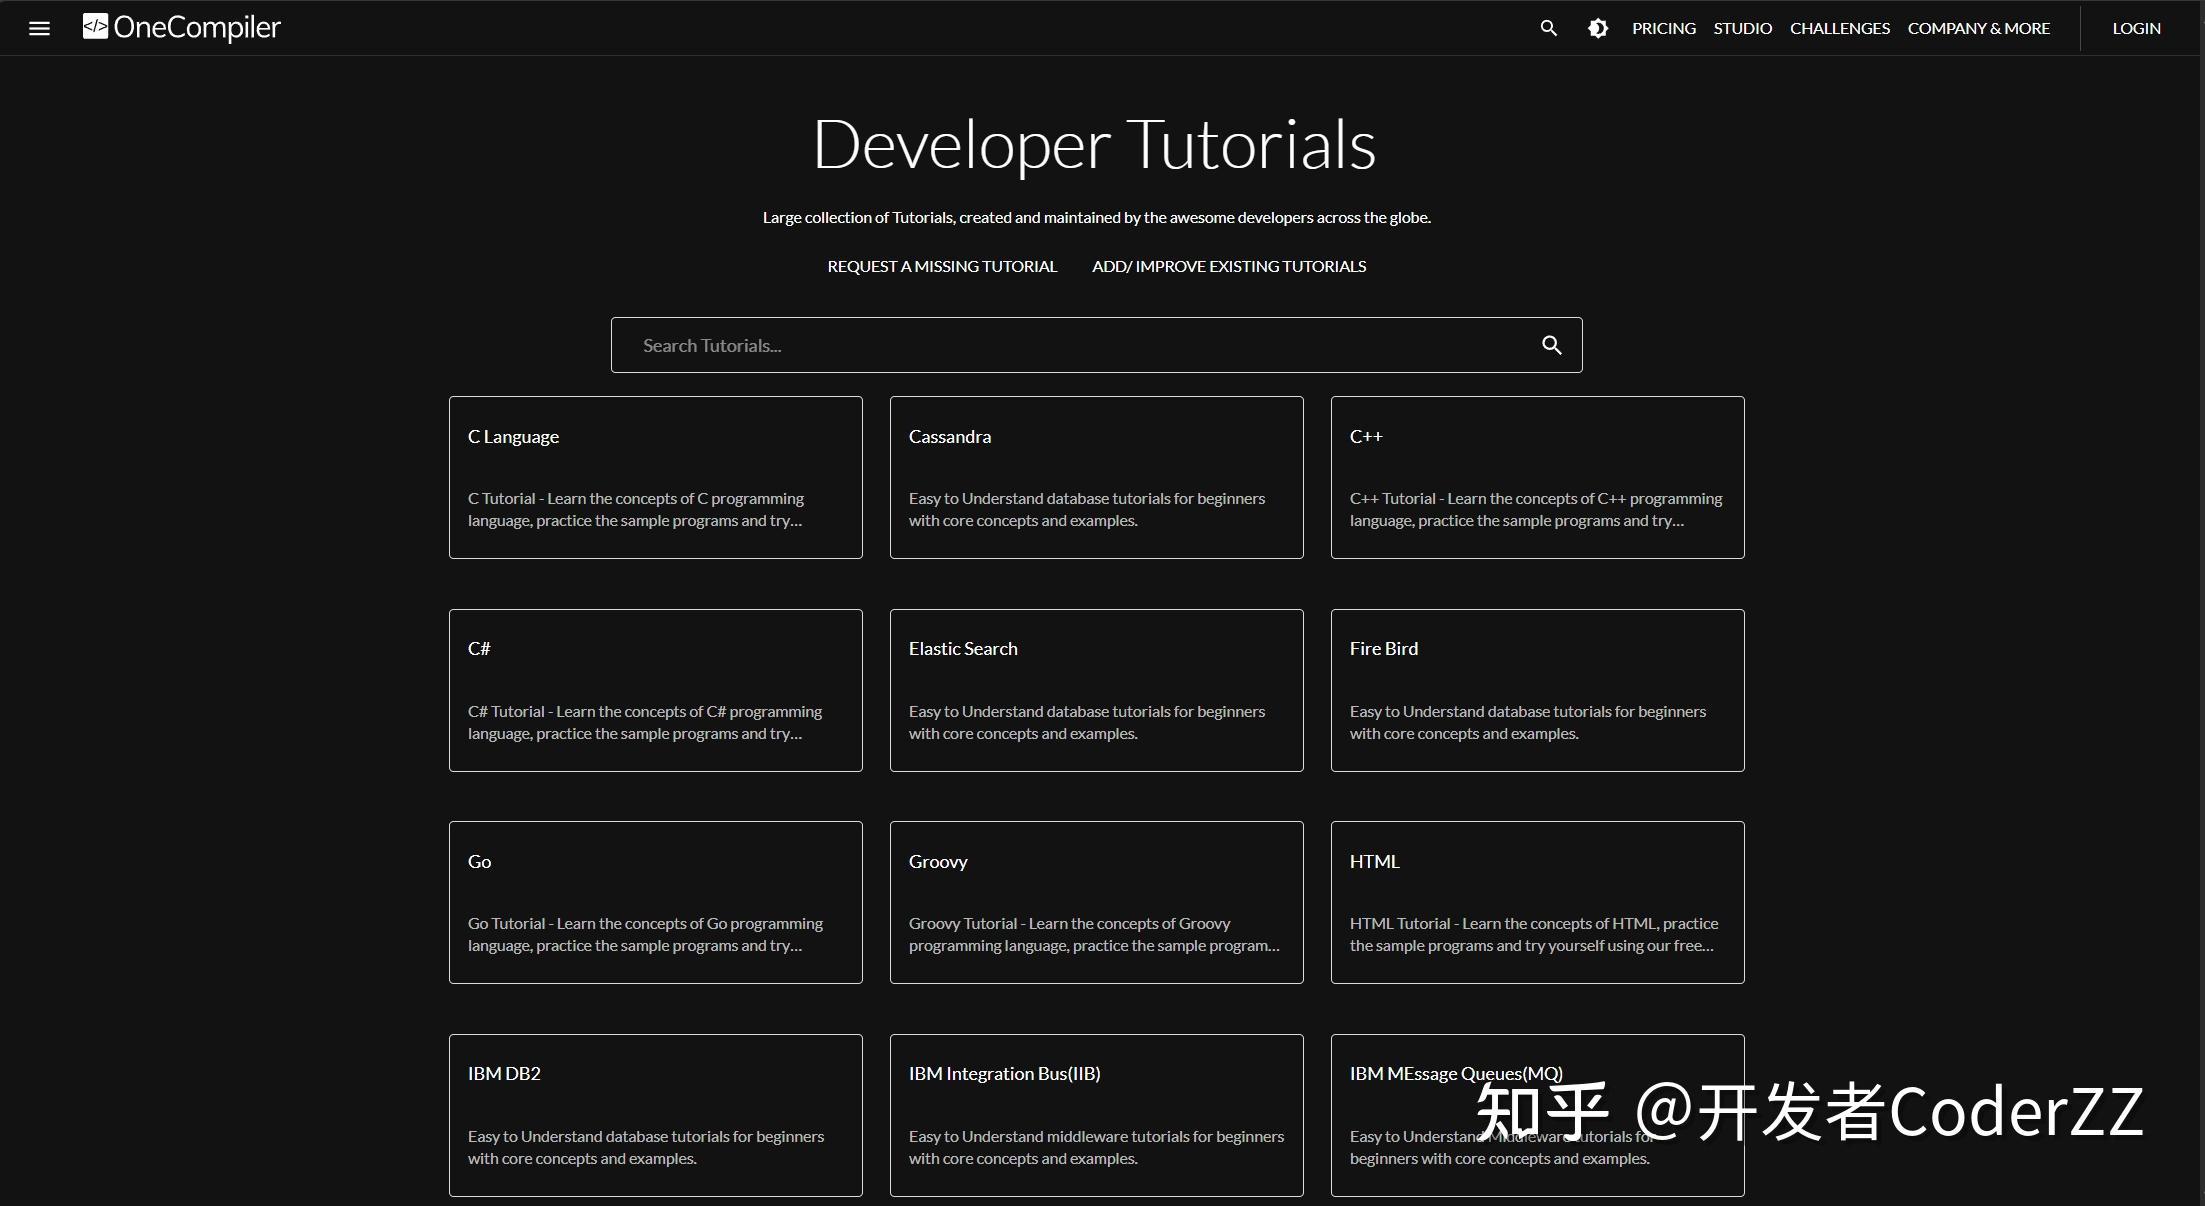Image resolution: width=2205 pixels, height=1206 pixels.
Task: Open the Elastic Search tutorial card
Action: click(1096, 690)
